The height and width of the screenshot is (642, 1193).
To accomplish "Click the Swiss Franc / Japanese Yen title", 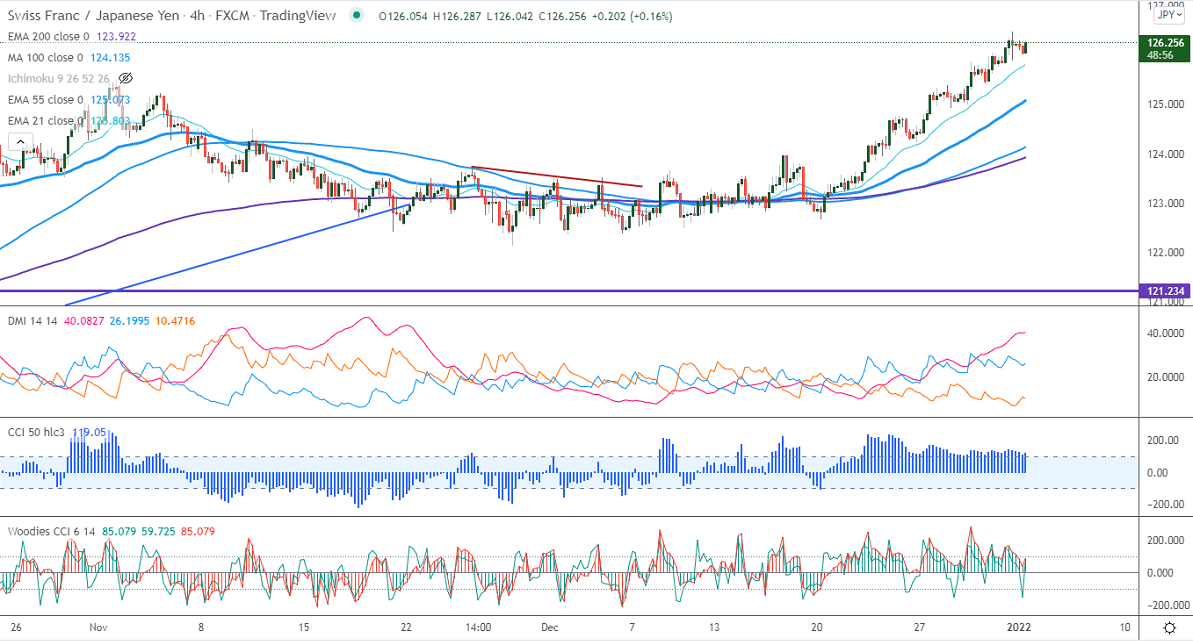I will (x=94, y=16).
